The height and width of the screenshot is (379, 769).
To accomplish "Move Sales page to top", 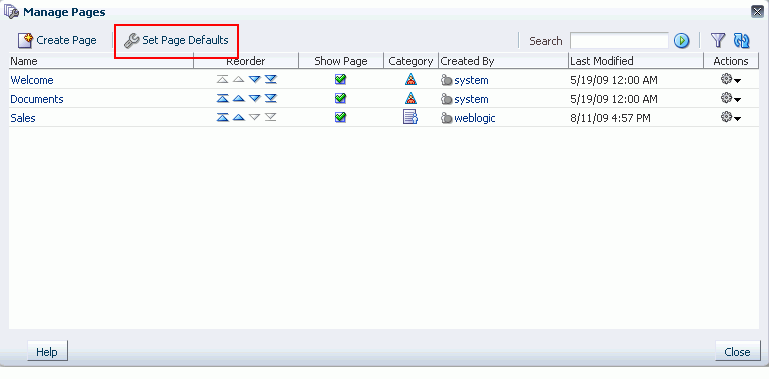I will tap(223, 118).
